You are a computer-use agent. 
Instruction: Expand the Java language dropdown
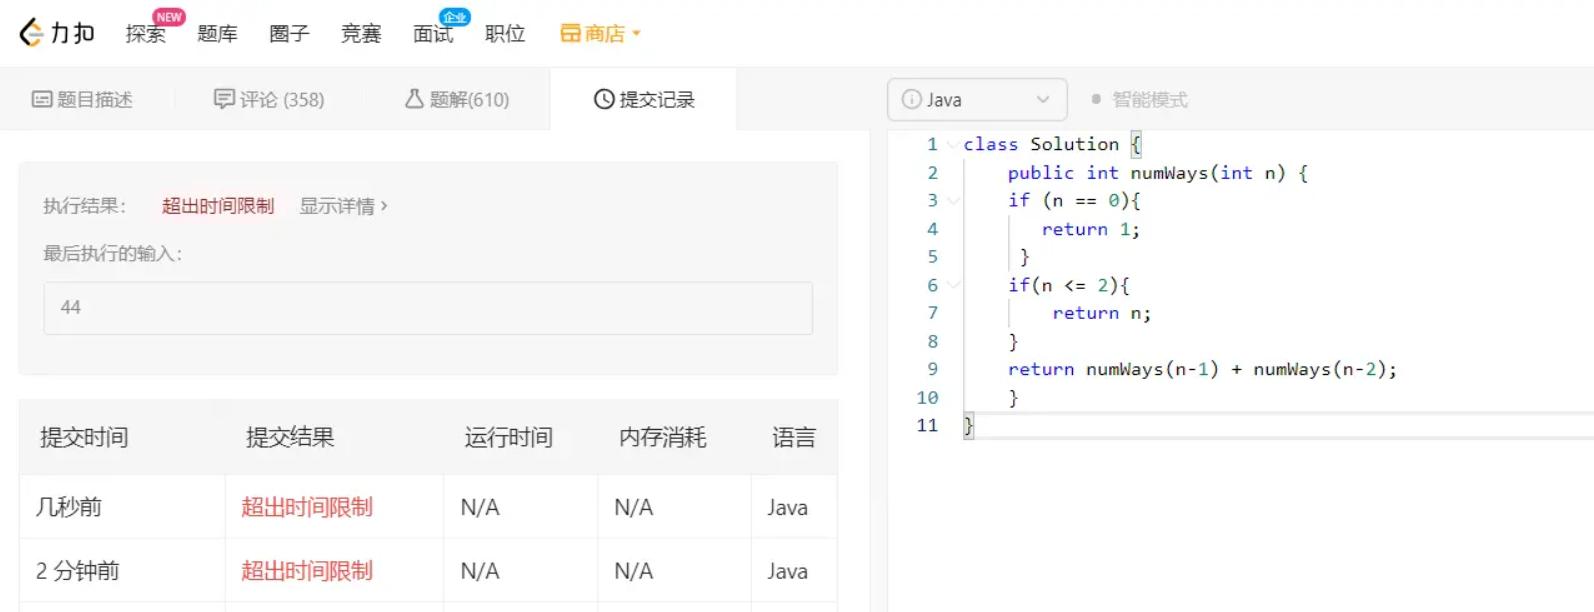[977, 99]
